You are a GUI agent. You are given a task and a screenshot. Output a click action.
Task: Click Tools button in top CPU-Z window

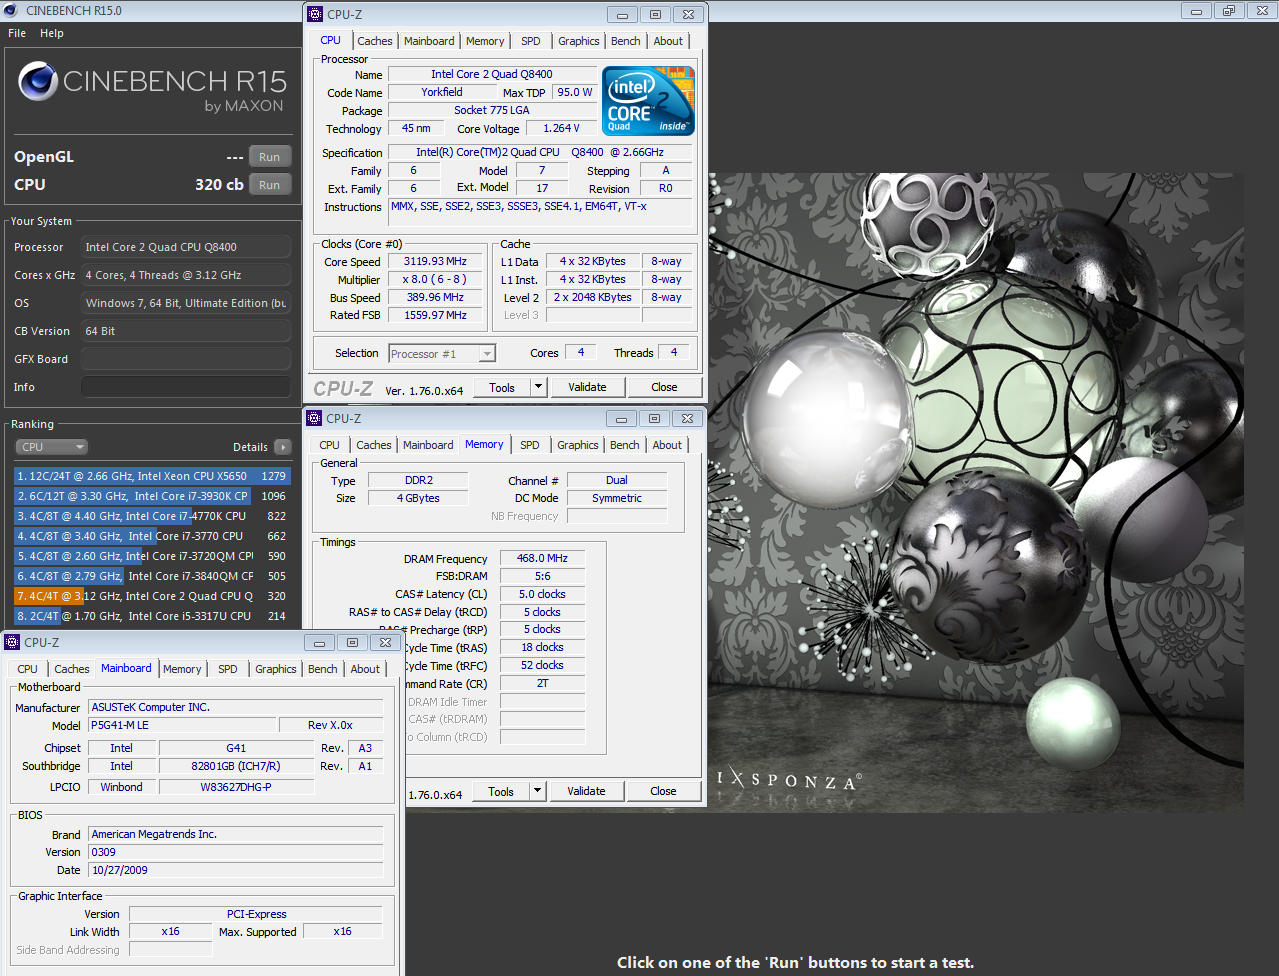[502, 387]
